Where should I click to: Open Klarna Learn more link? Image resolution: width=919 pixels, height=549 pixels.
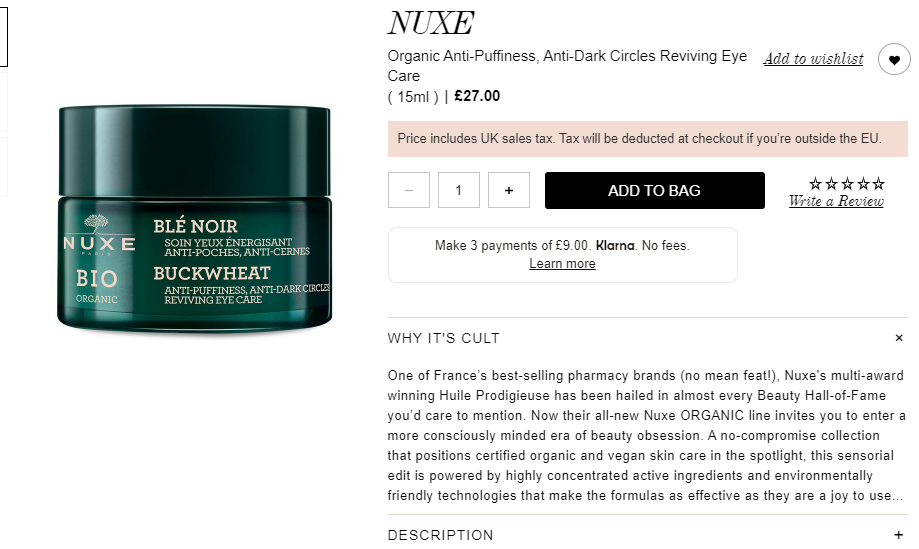(x=562, y=264)
